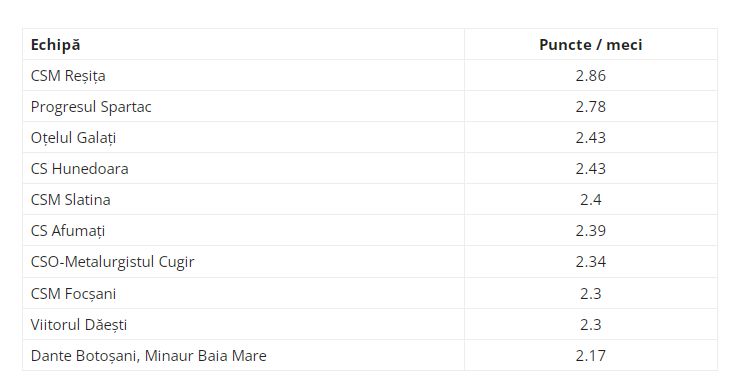Click the CSM Focșani team name

point(73,294)
